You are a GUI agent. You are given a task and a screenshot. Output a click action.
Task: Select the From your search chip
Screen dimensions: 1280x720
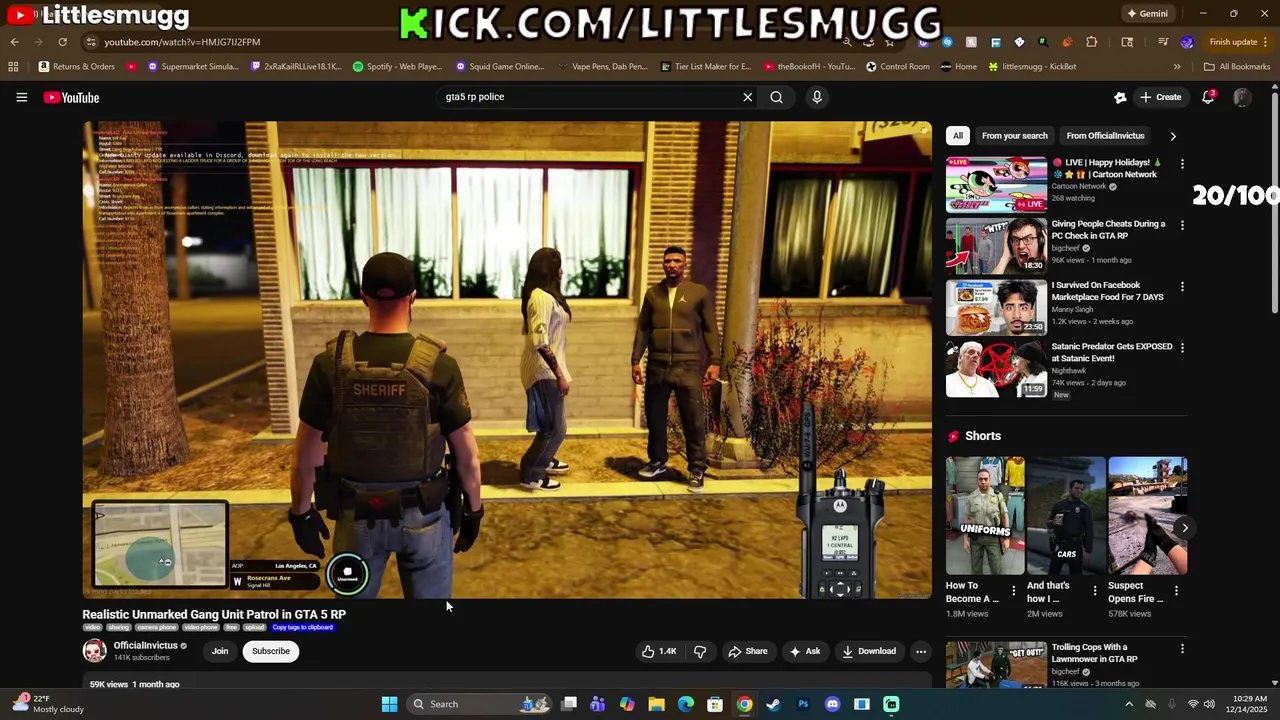(1014, 136)
